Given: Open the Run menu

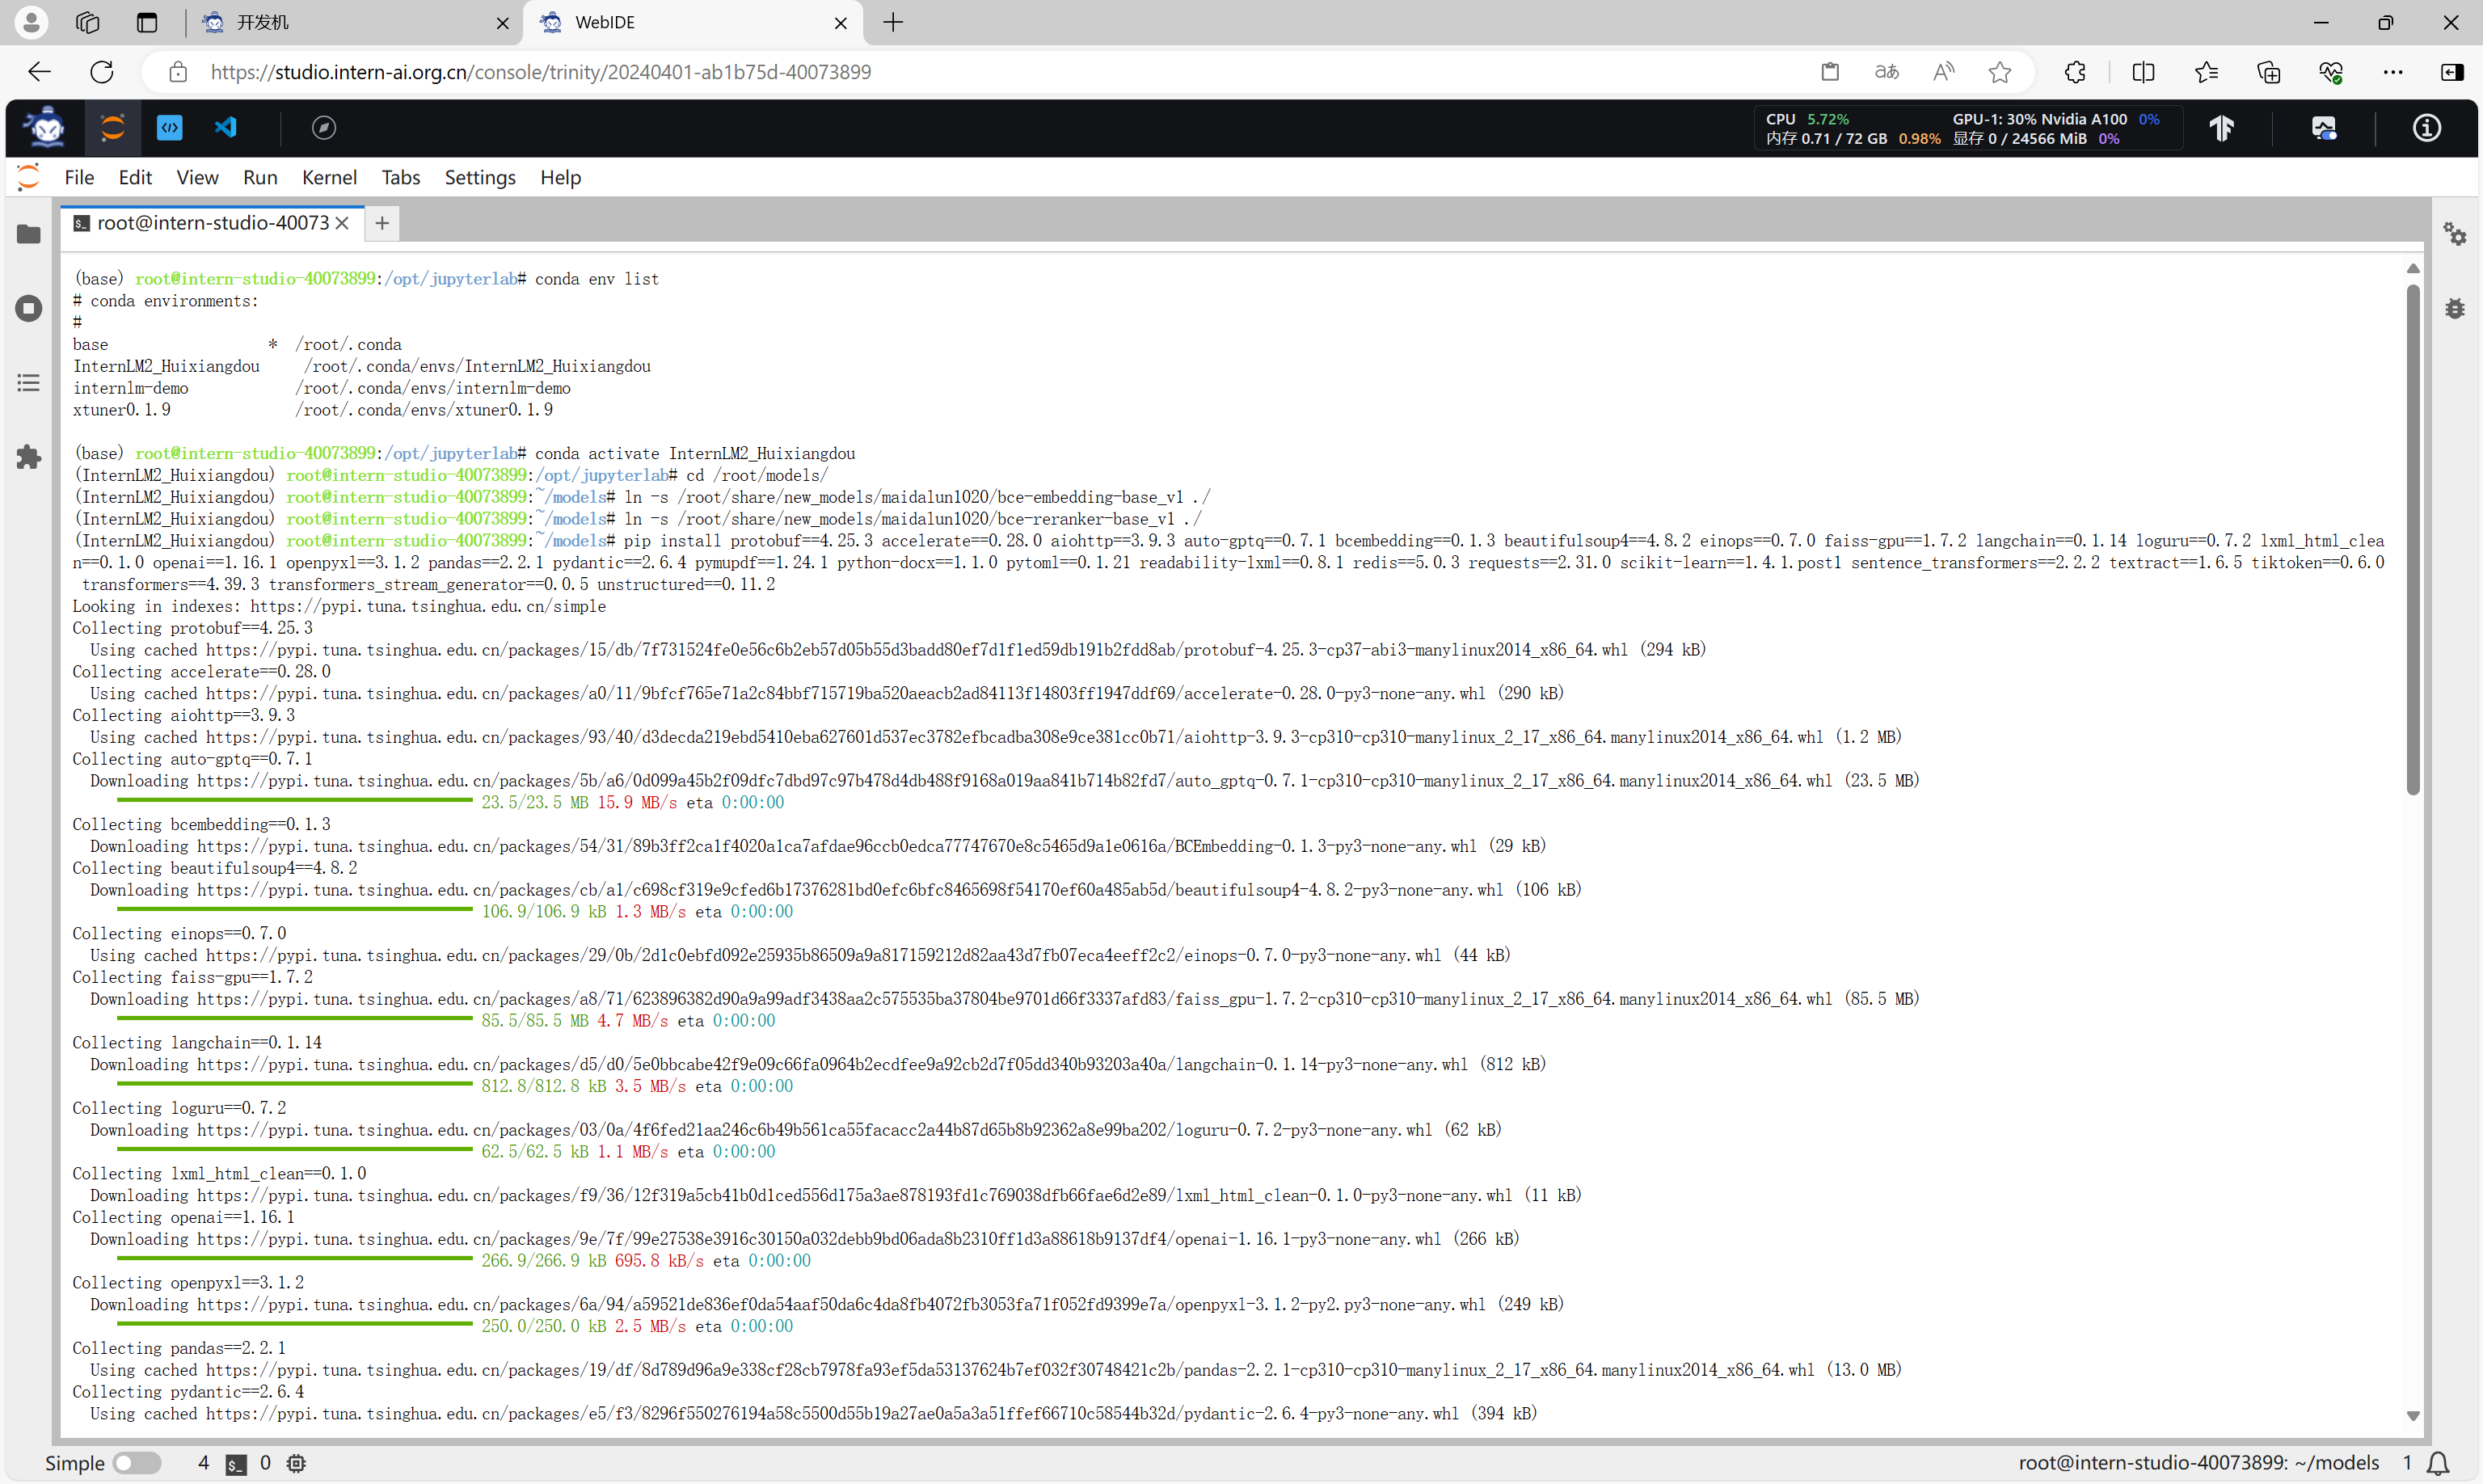Looking at the screenshot, I should pos(260,177).
